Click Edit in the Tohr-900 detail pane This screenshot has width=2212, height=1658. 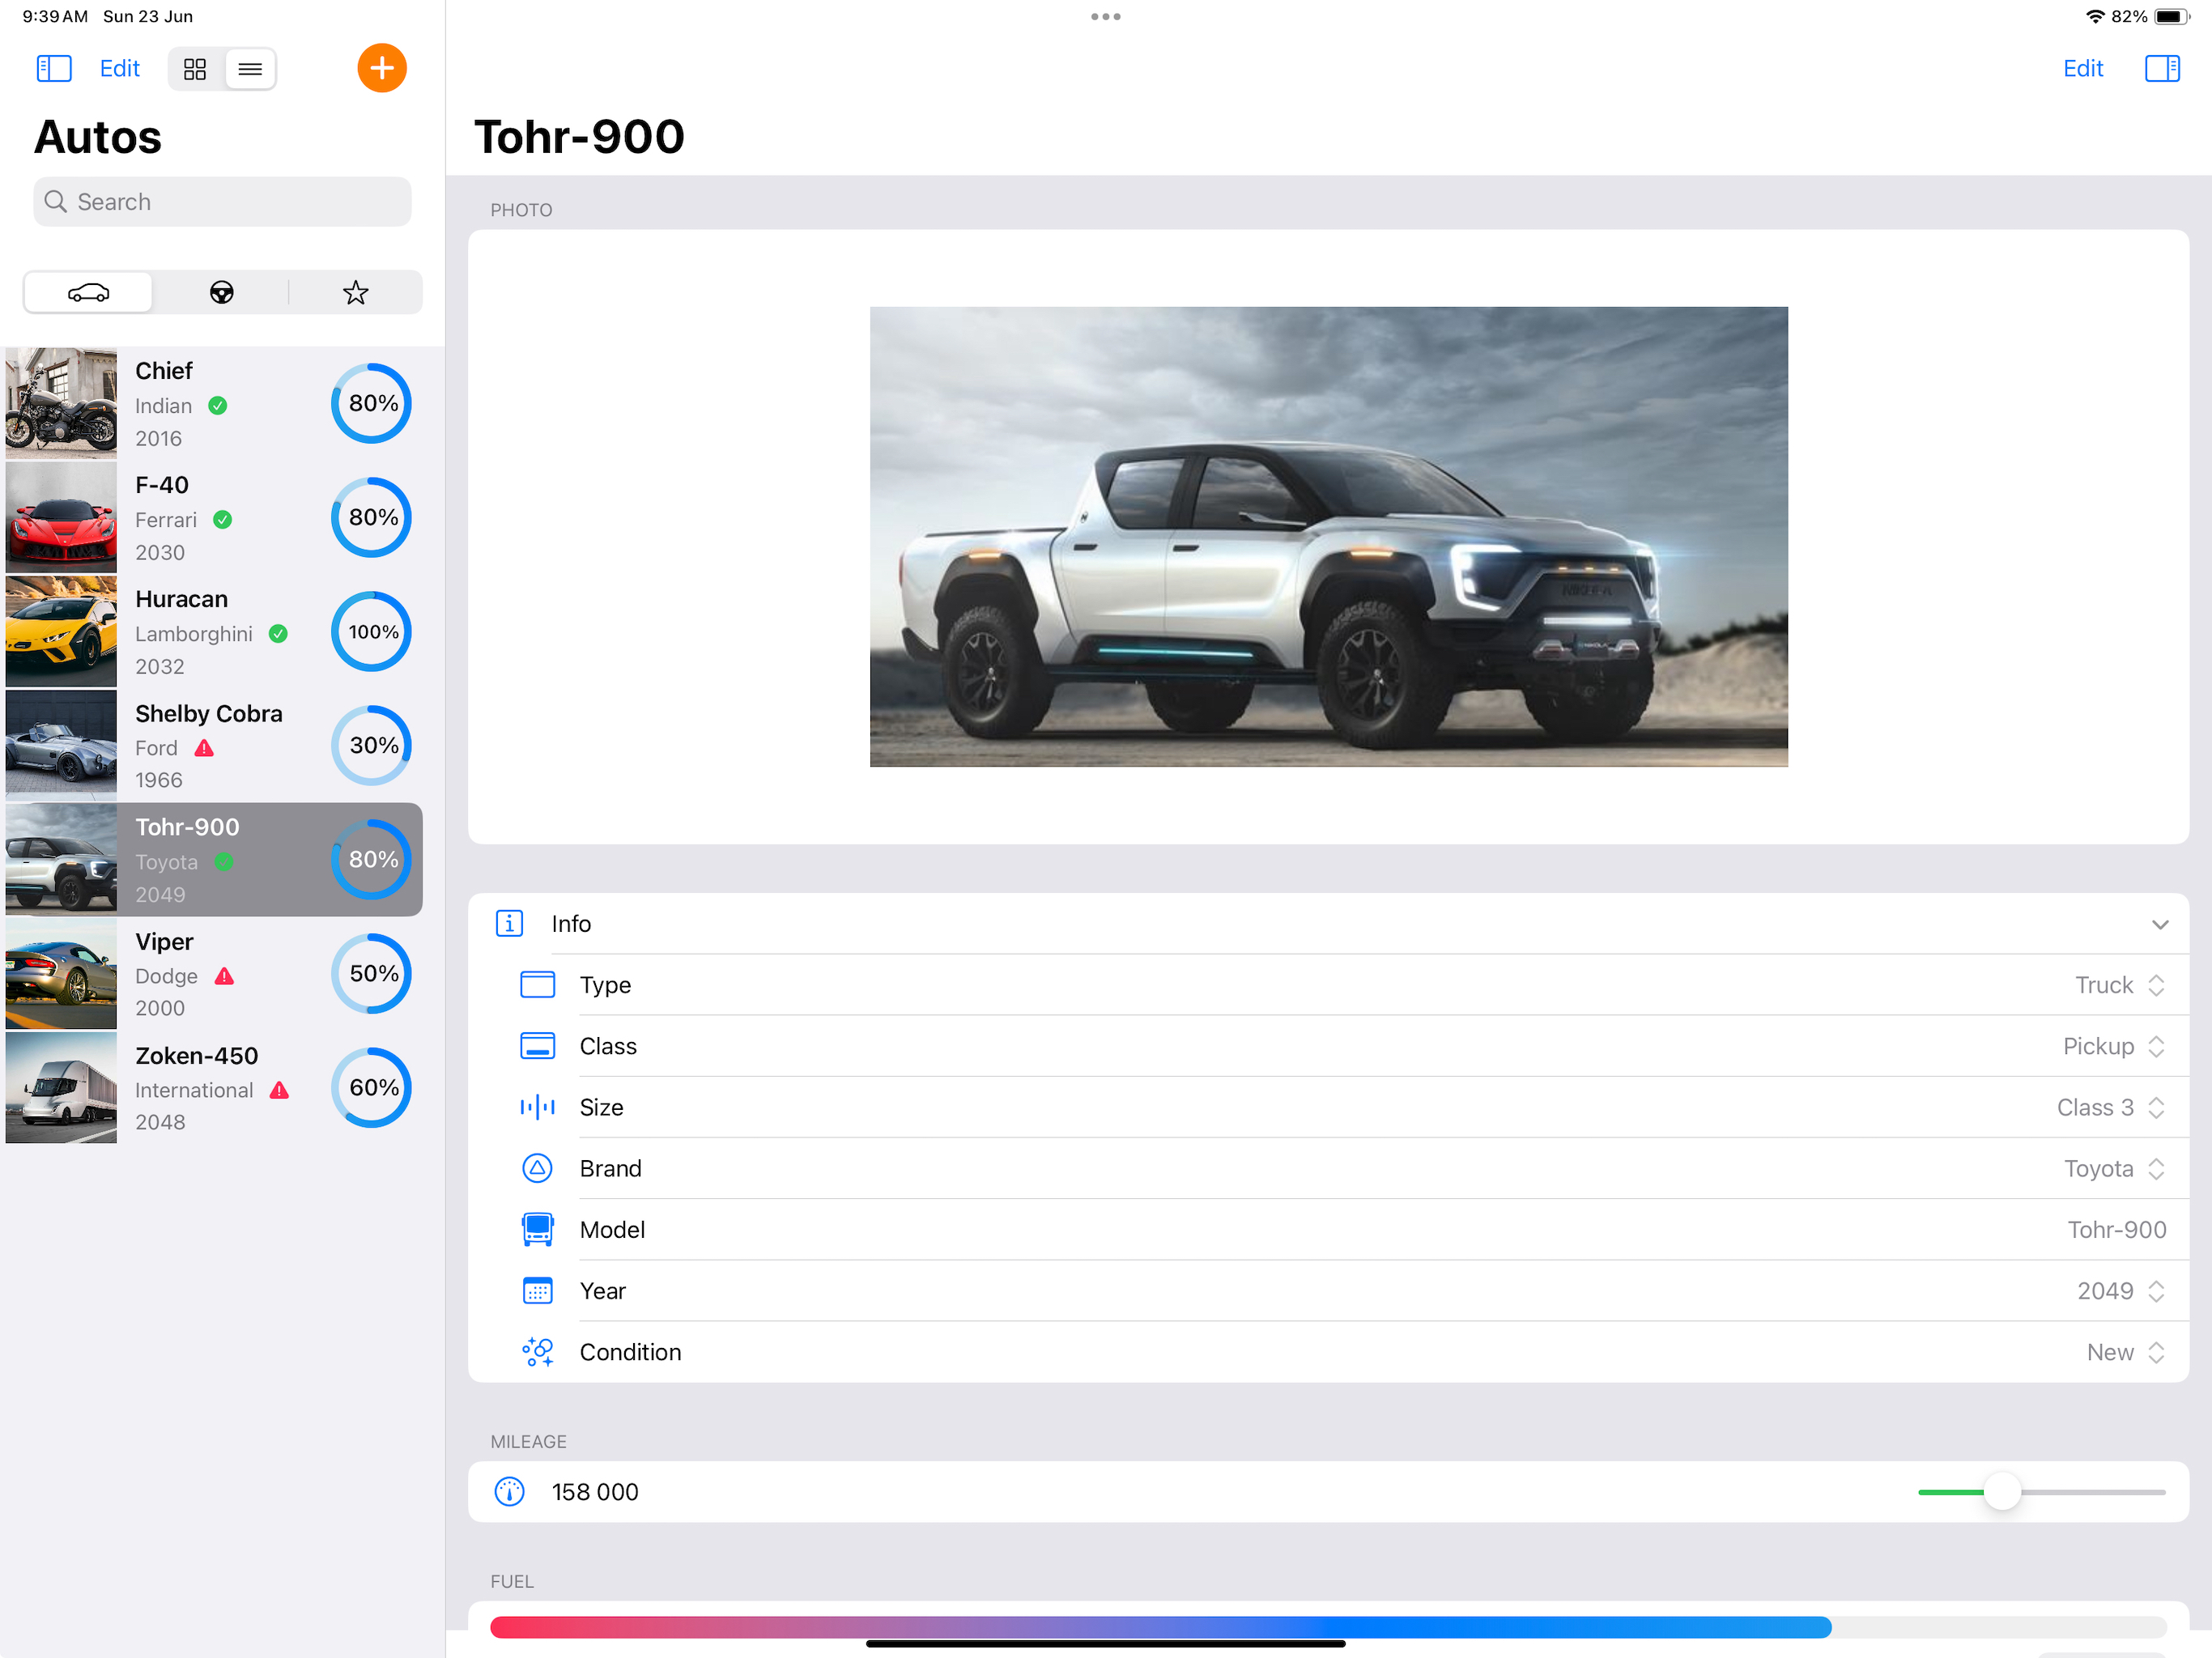click(2083, 68)
